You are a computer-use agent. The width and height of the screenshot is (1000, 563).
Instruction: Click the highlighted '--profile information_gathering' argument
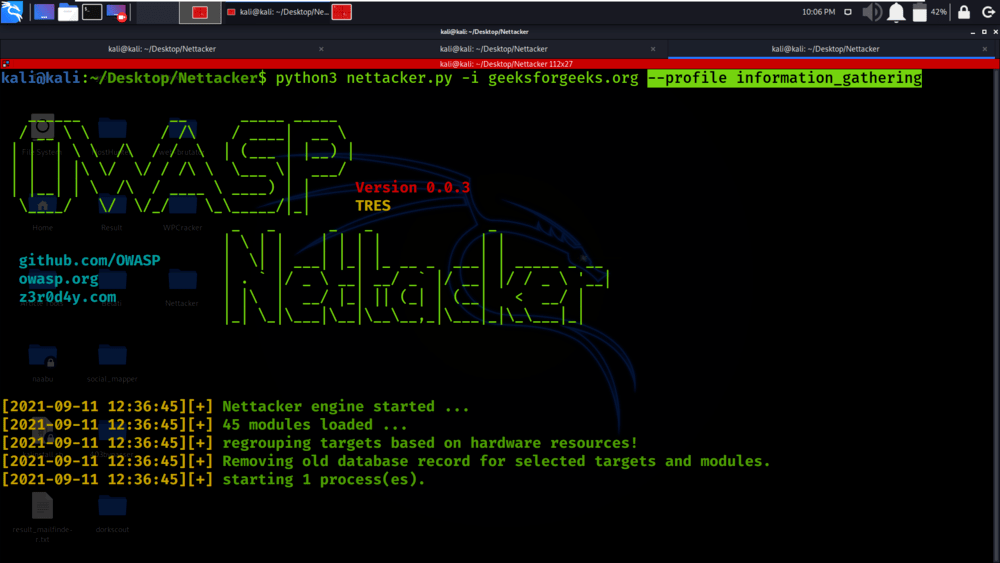[x=784, y=78]
